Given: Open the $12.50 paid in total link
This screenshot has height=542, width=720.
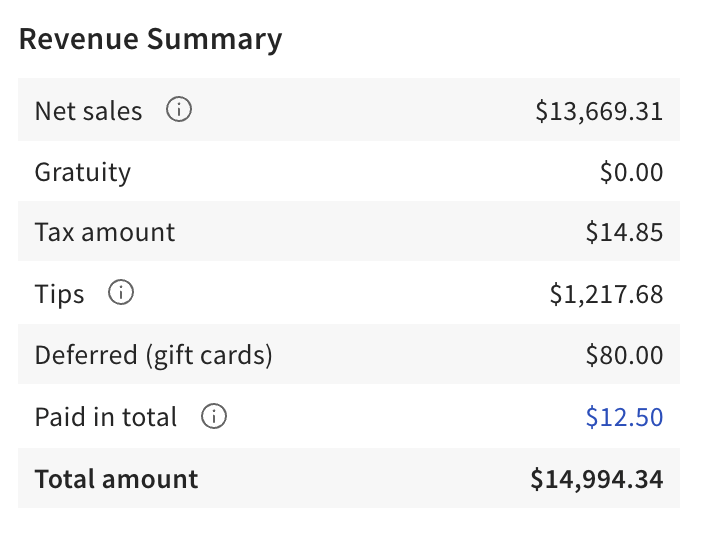Looking at the screenshot, I should coord(624,417).
